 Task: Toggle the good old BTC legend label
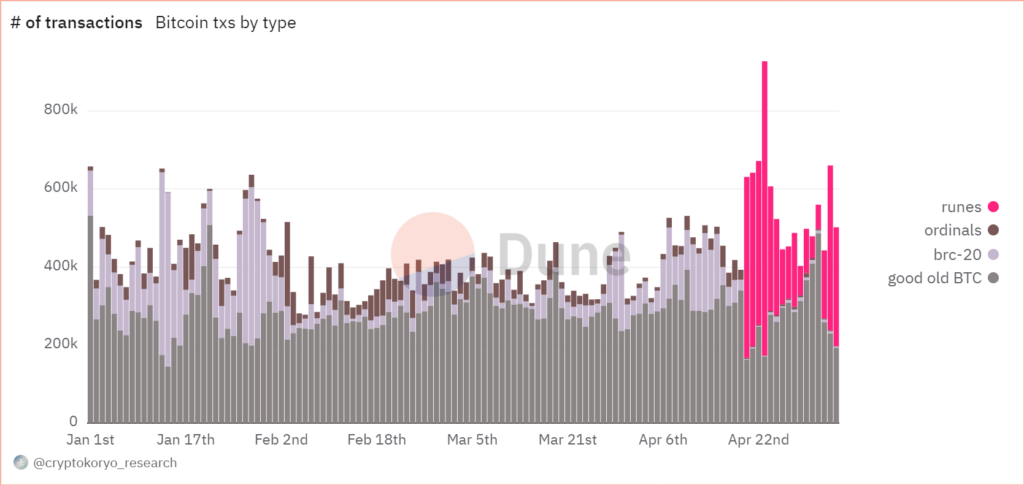(935, 279)
